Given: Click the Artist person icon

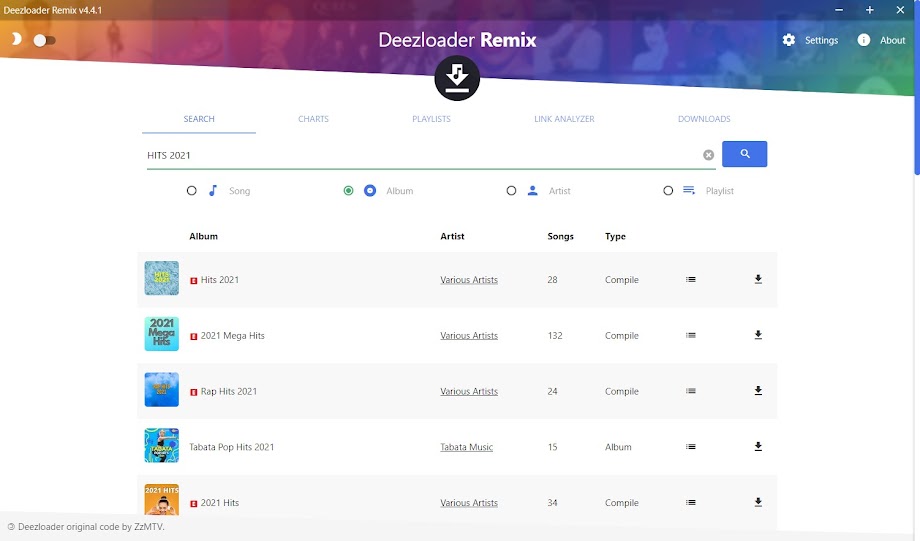Looking at the screenshot, I should [532, 191].
